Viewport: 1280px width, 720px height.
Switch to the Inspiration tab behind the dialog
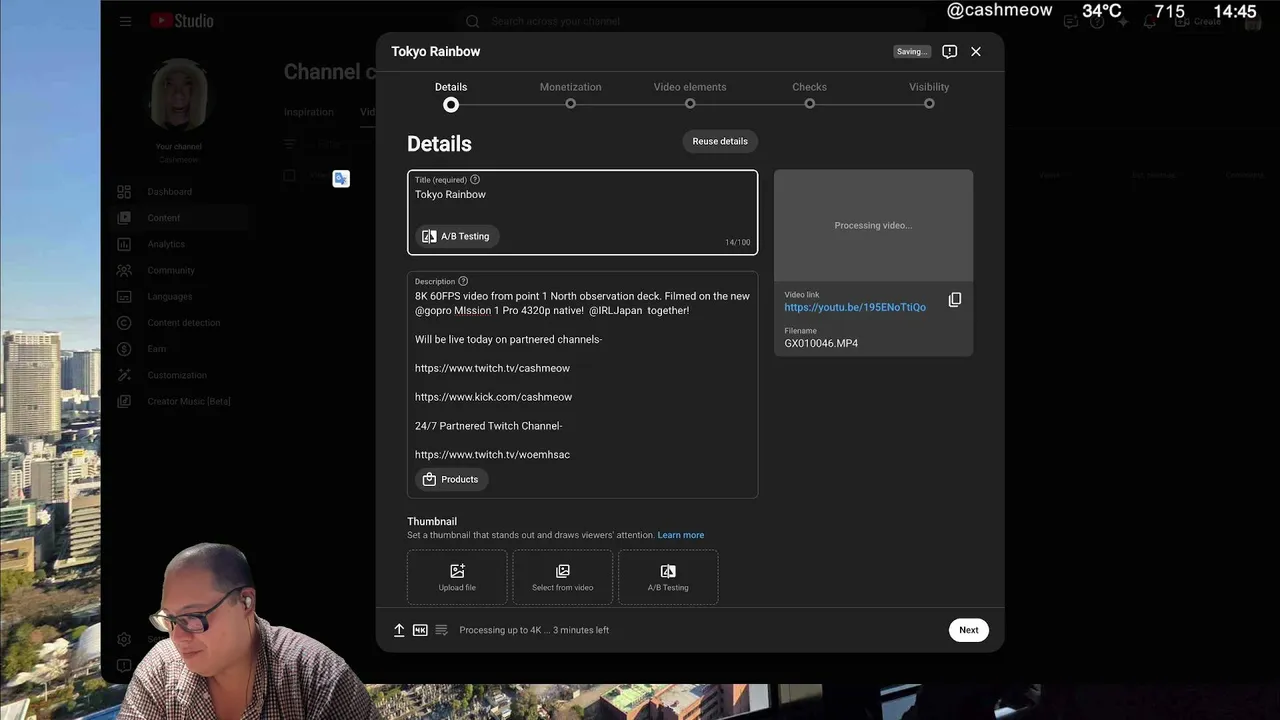point(308,112)
